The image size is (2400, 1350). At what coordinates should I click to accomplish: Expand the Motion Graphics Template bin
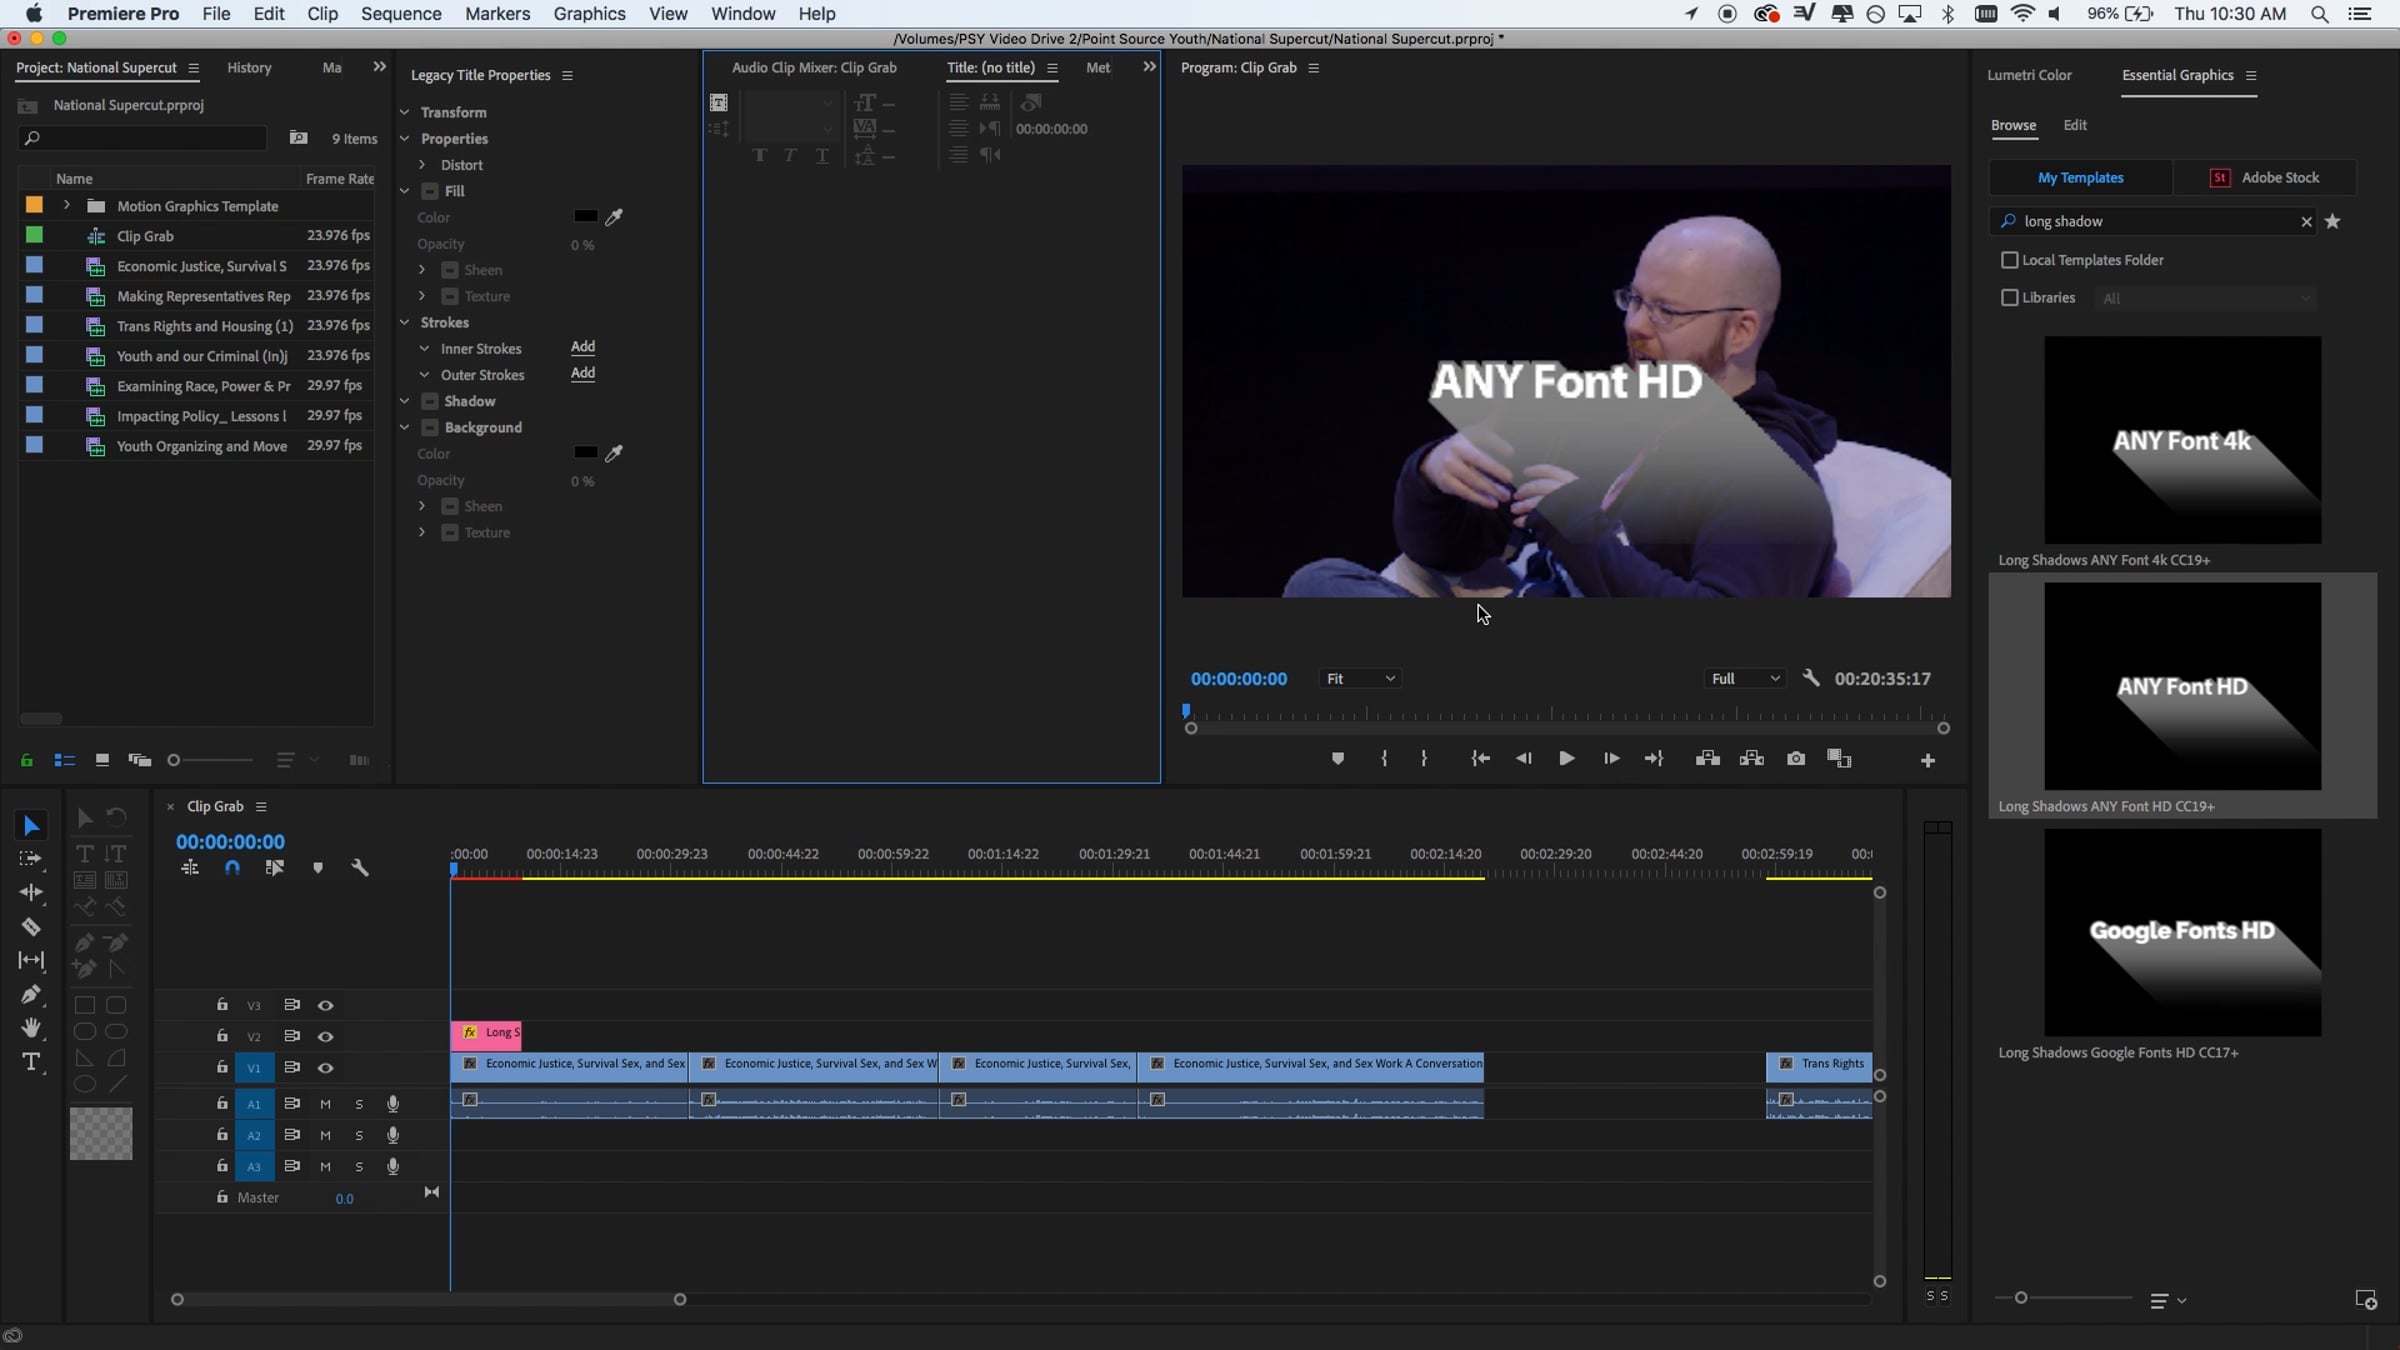click(x=67, y=205)
